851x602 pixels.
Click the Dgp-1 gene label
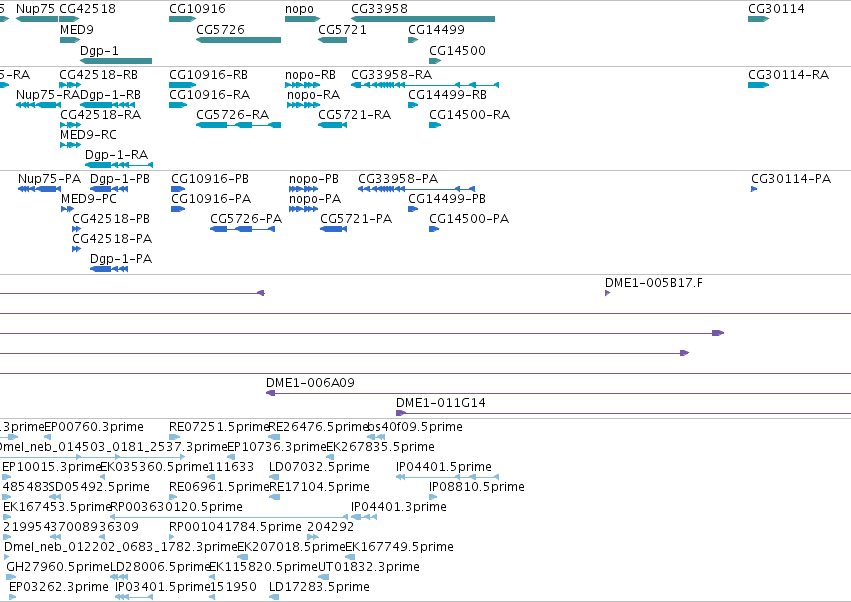click(99, 50)
